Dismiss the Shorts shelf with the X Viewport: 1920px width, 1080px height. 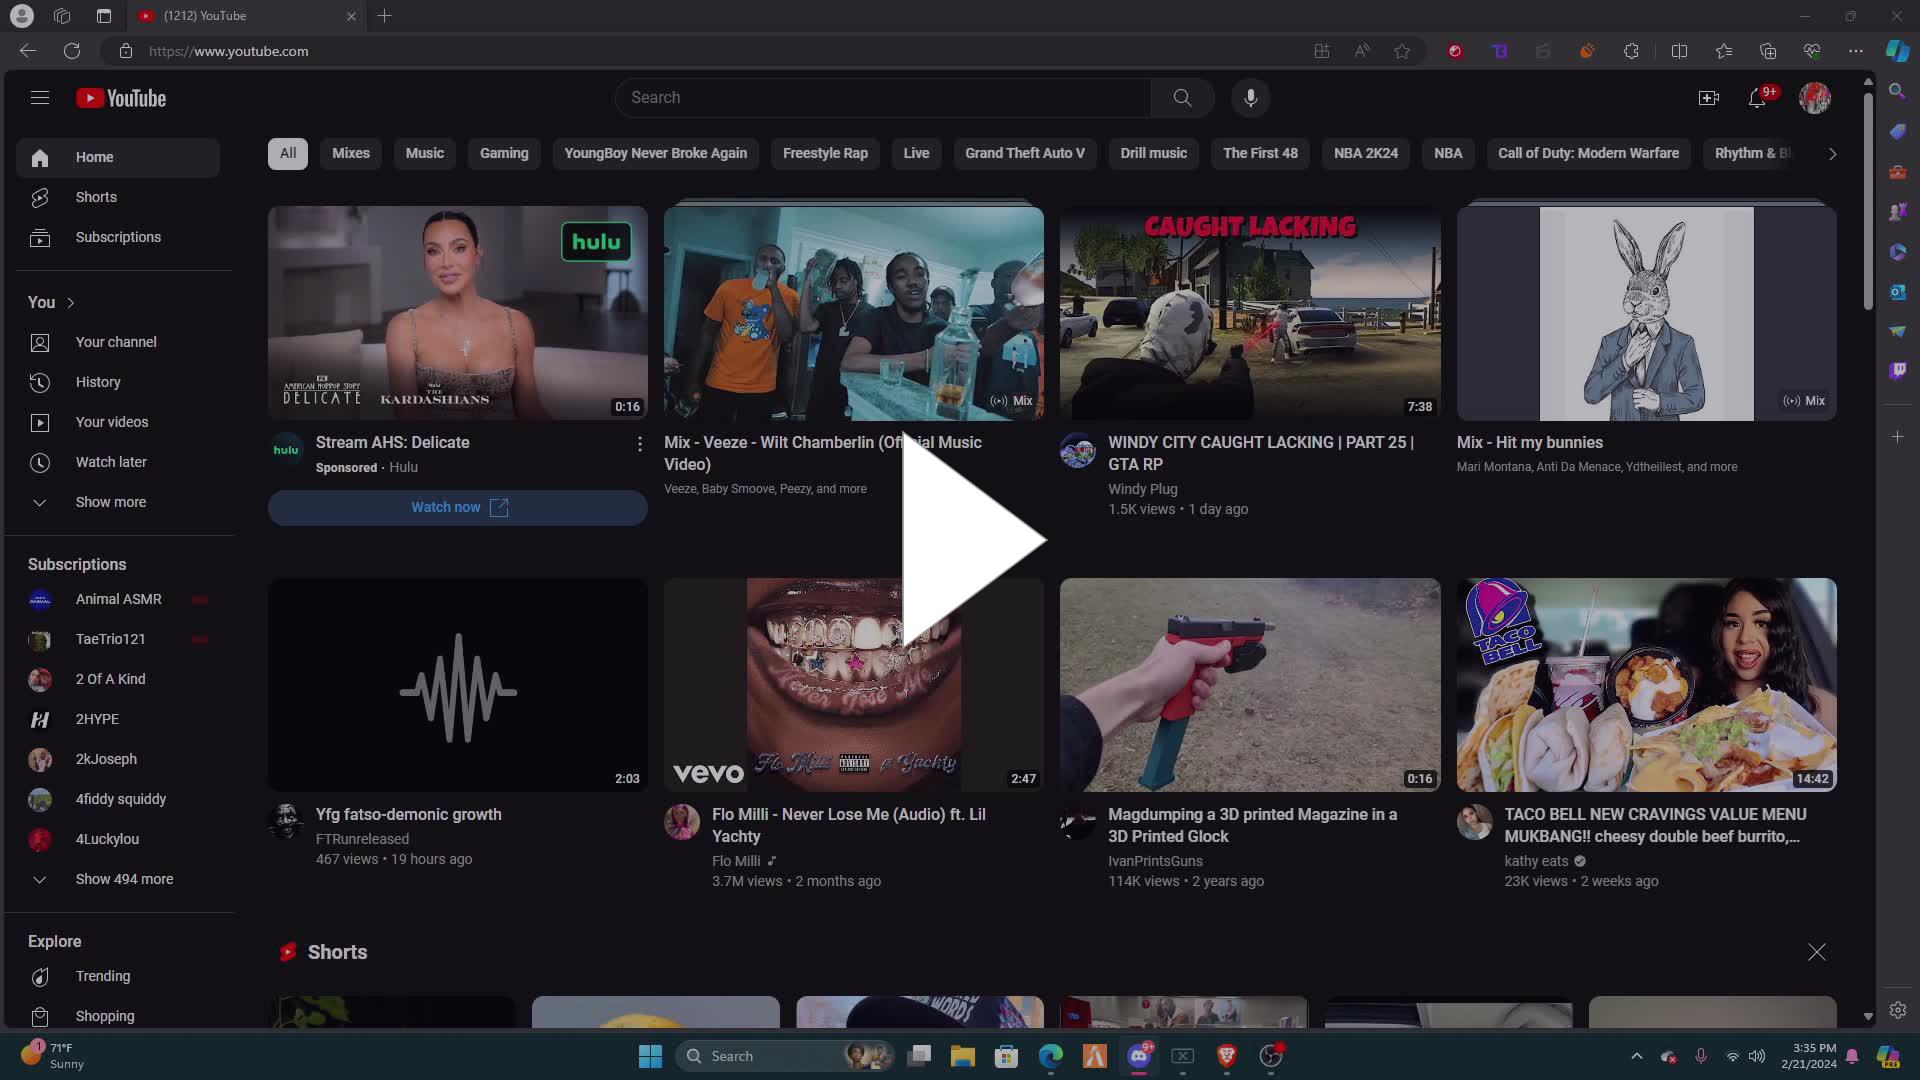[x=1816, y=952]
